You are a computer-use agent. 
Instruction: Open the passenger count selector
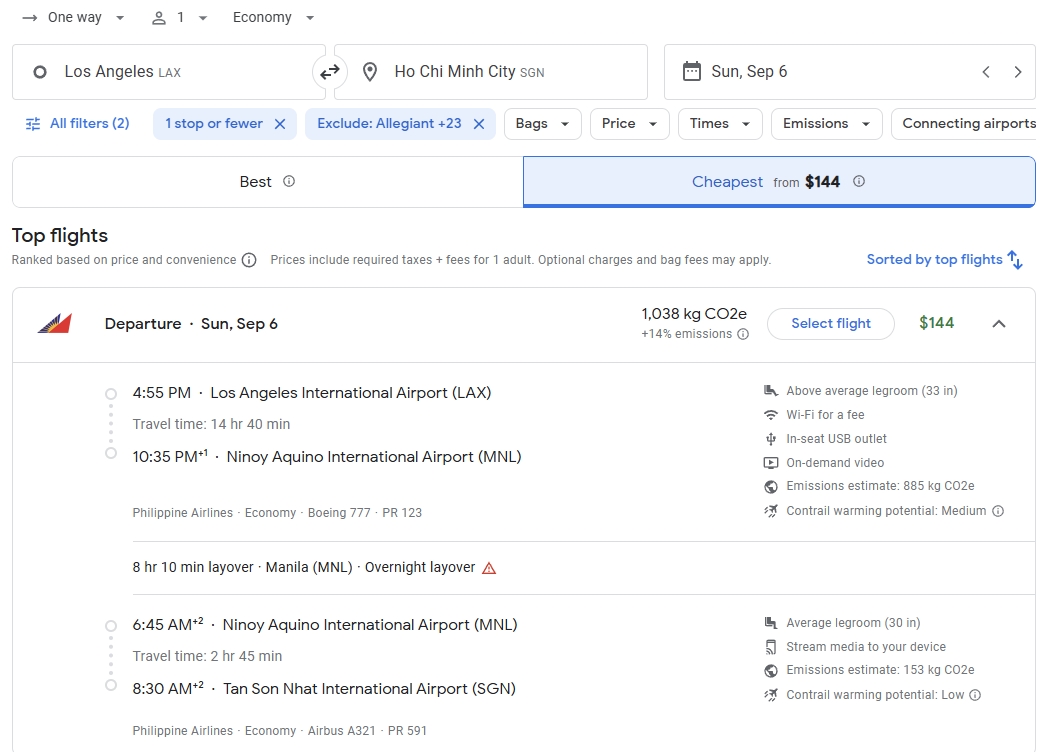(179, 18)
